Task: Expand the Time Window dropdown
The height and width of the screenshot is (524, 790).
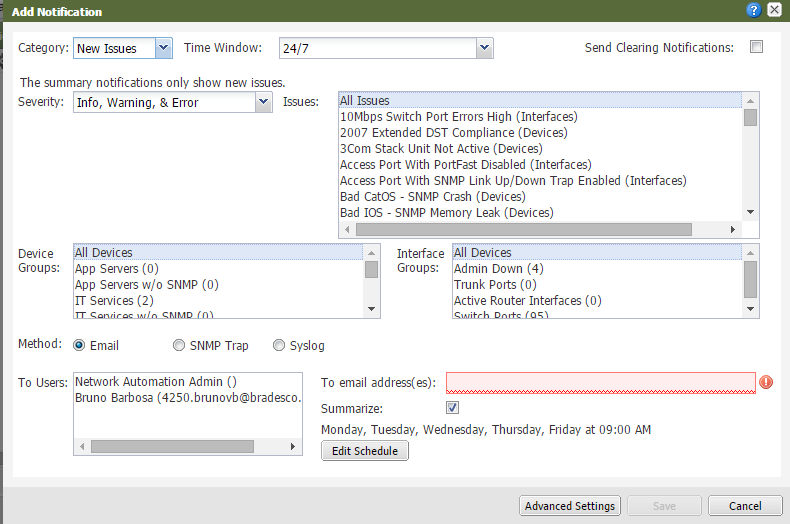Action: [x=485, y=48]
